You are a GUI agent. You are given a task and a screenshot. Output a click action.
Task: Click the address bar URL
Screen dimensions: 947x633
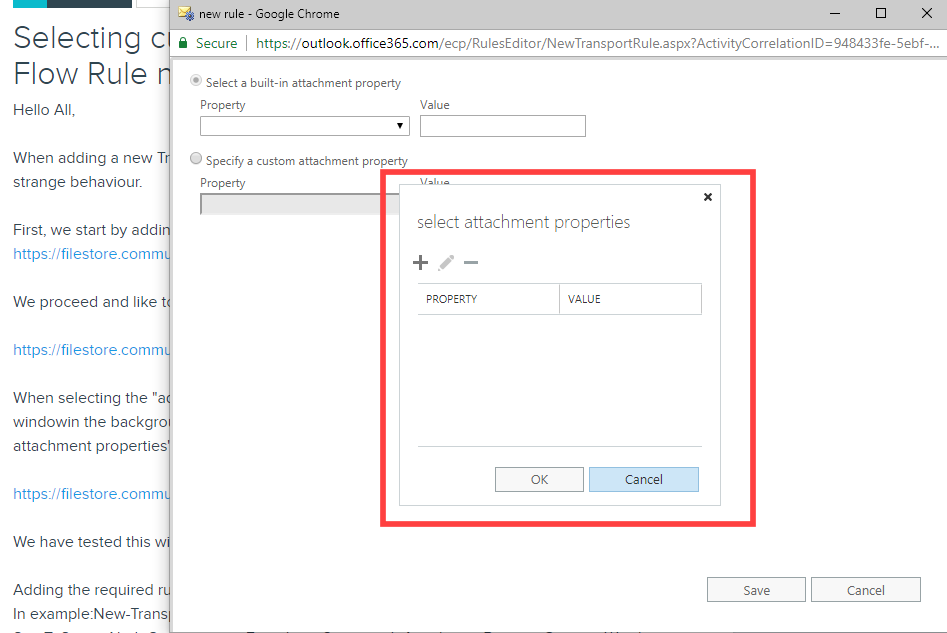pyautogui.click(x=597, y=43)
